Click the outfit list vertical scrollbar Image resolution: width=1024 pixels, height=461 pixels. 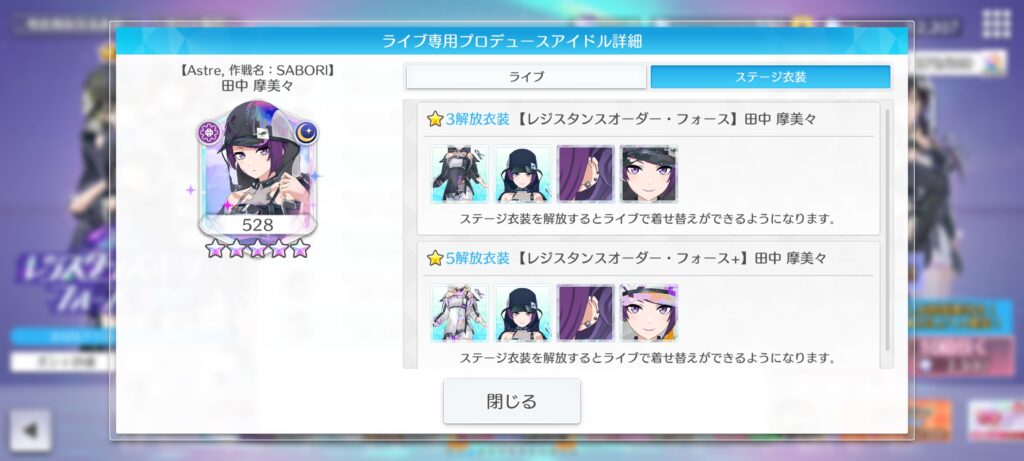887,230
